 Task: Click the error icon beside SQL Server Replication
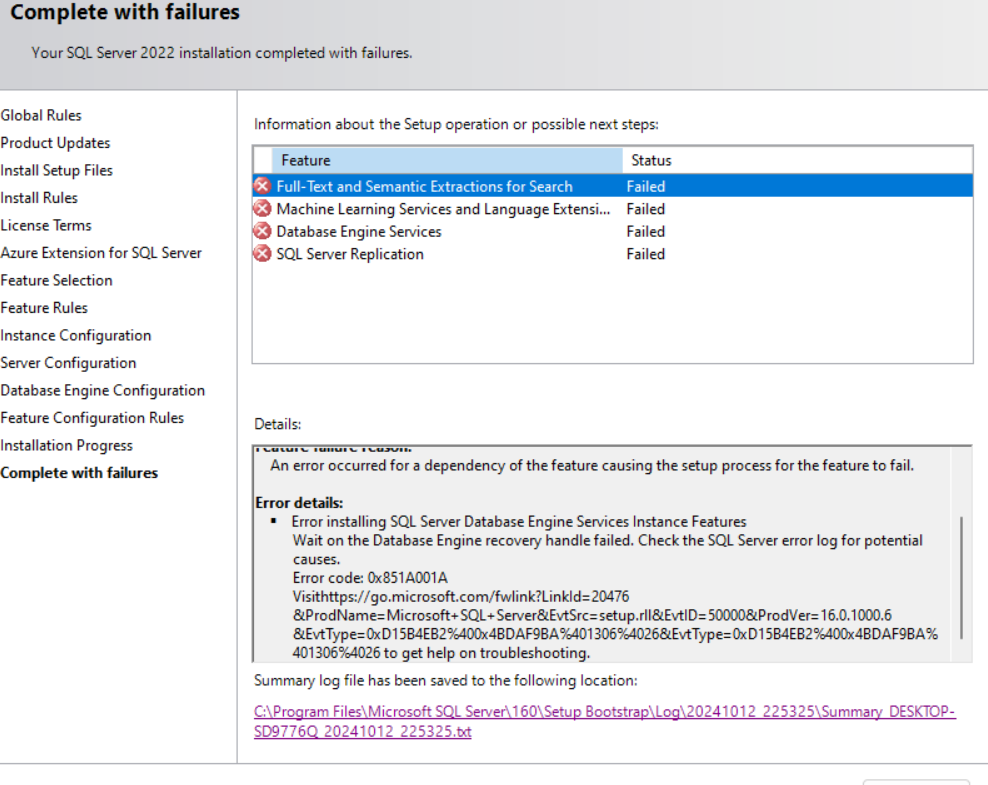click(x=262, y=254)
